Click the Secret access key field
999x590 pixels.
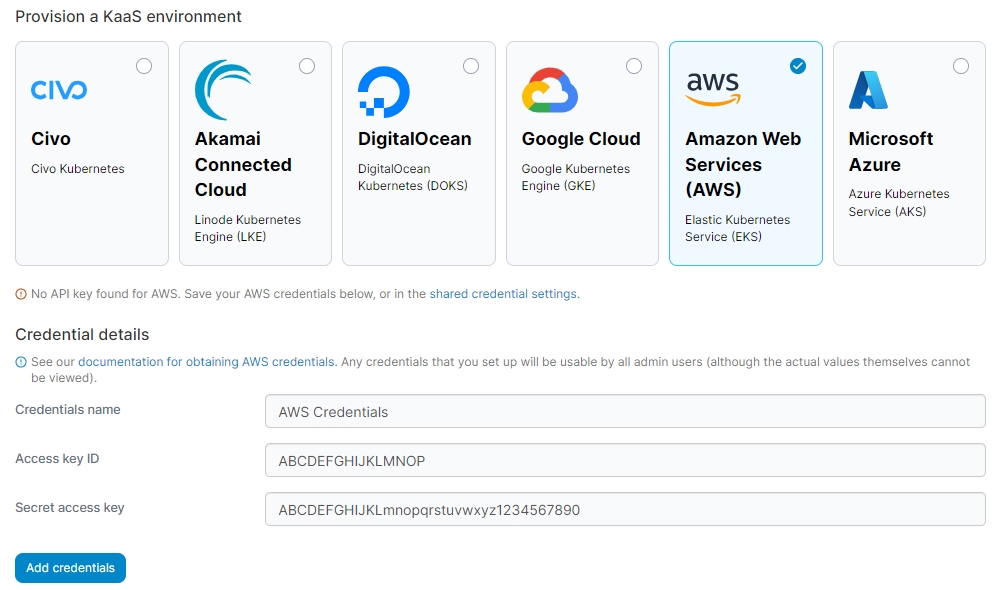pos(625,509)
